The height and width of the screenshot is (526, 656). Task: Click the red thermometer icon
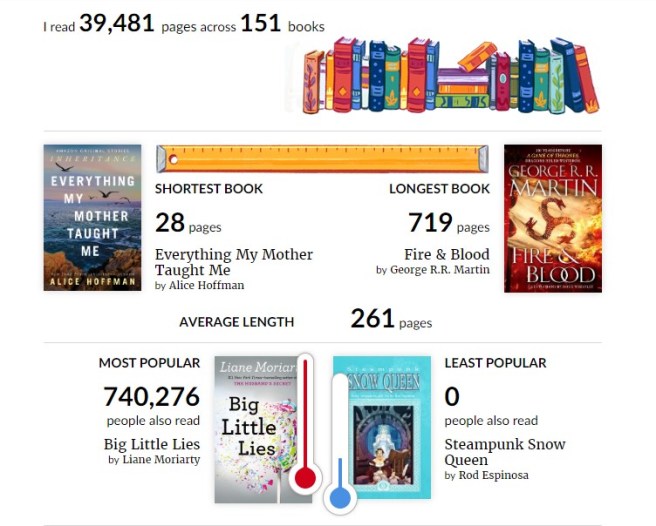coord(306,430)
